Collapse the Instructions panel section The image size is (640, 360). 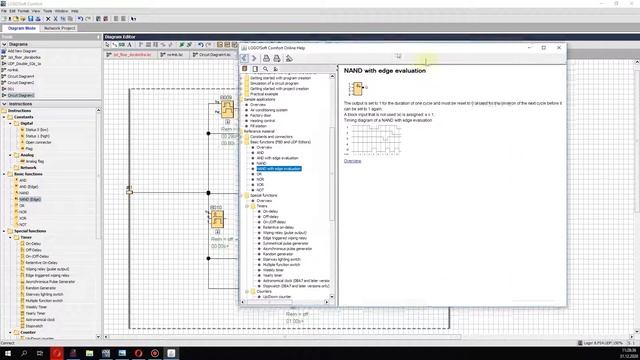4,104
